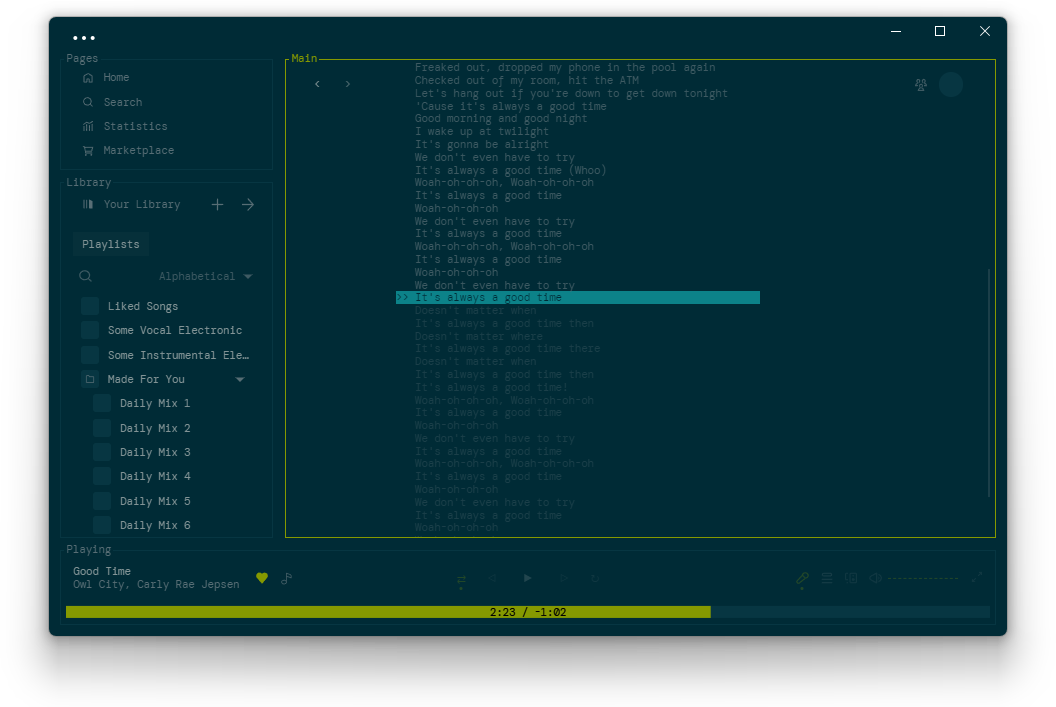Click the Search magnifier icon in Pages

tap(88, 102)
